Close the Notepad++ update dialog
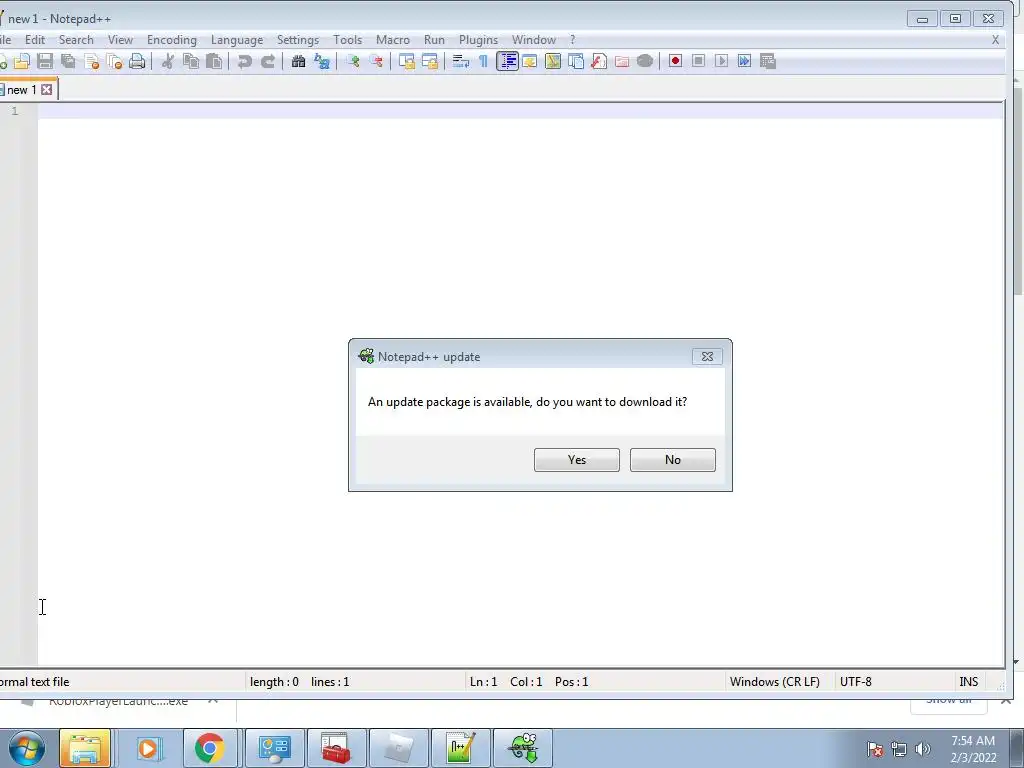The width and height of the screenshot is (1024, 768). click(707, 357)
